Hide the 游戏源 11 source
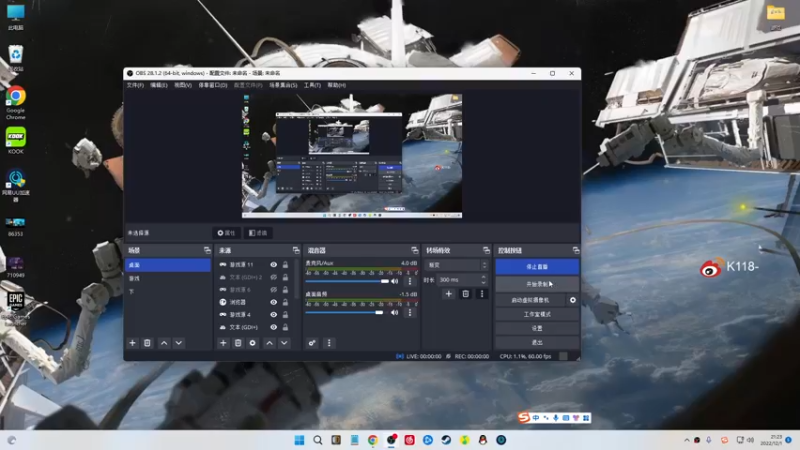 (273, 264)
